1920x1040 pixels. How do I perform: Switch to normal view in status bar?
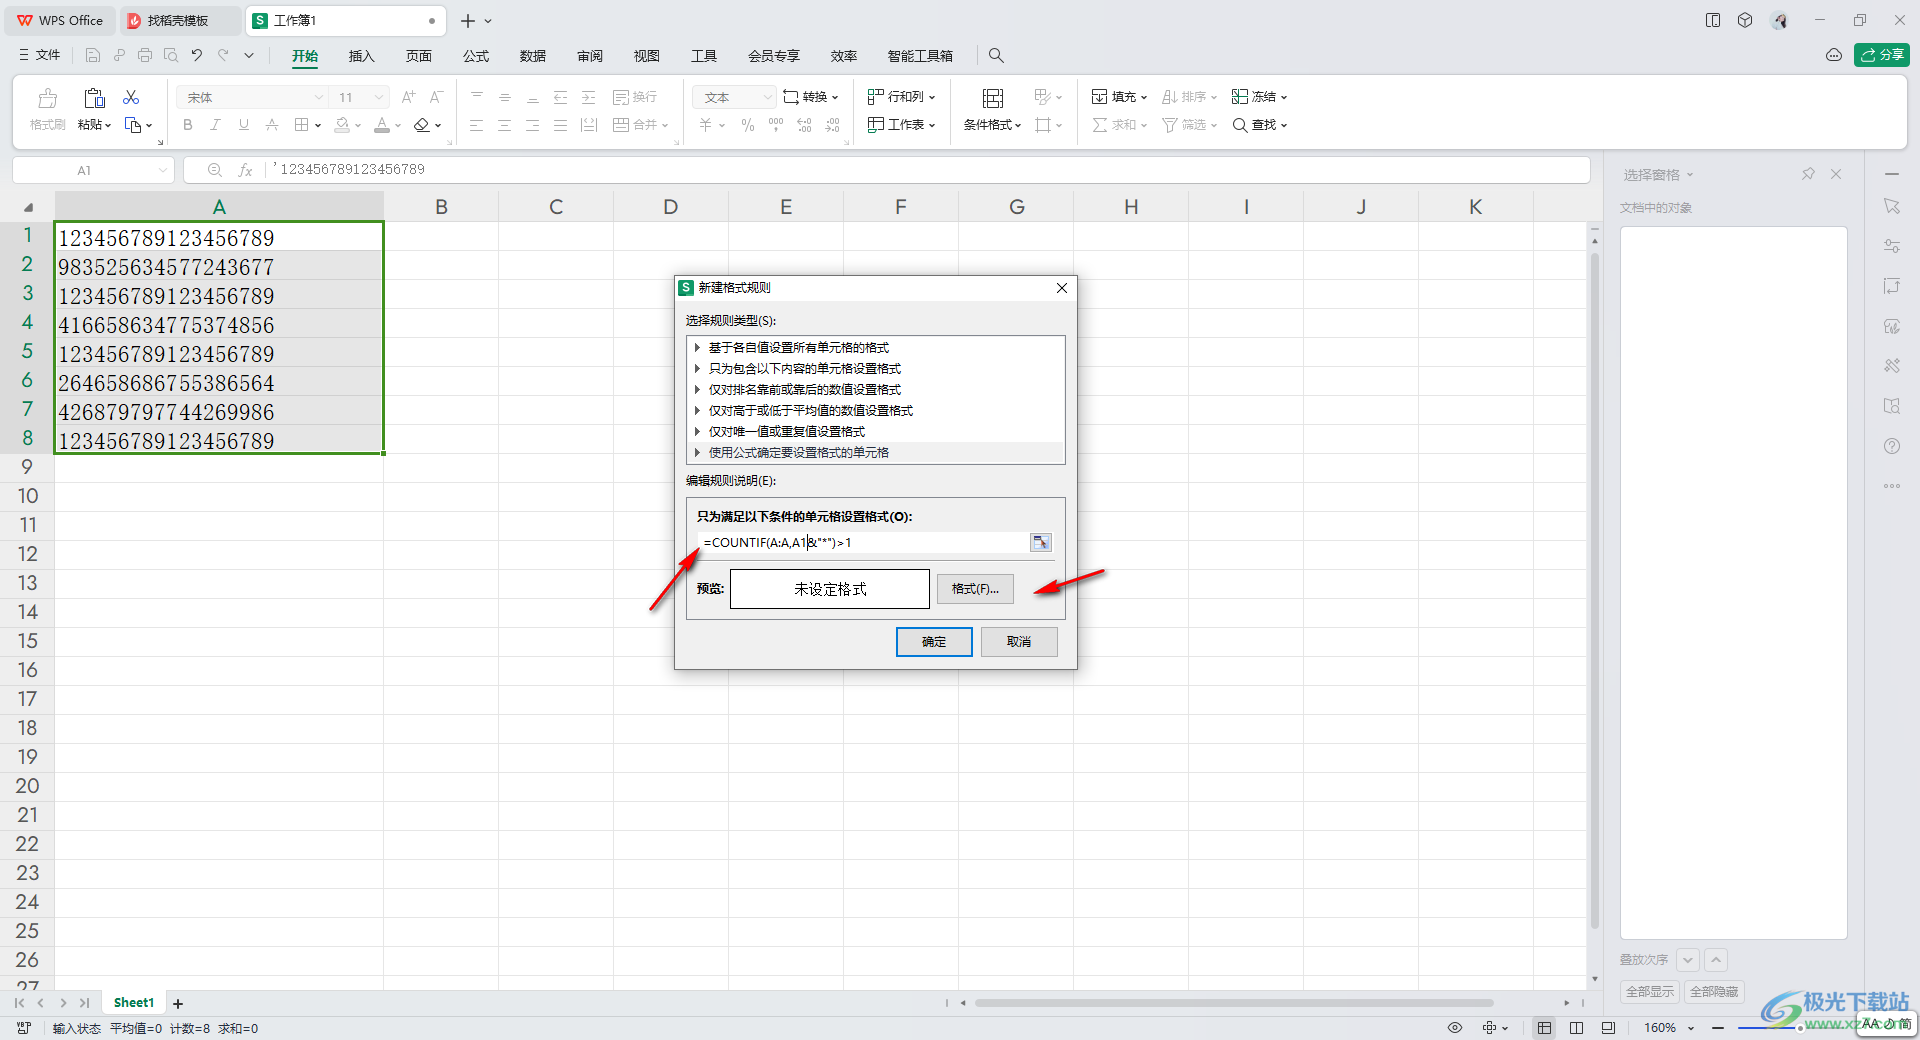pos(1545,1028)
